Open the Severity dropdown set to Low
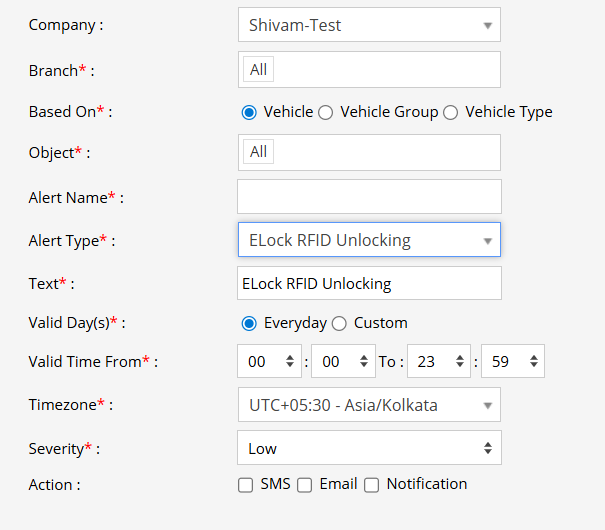Image resolution: width=605 pixels, height=530 pixels. point(368,448)
